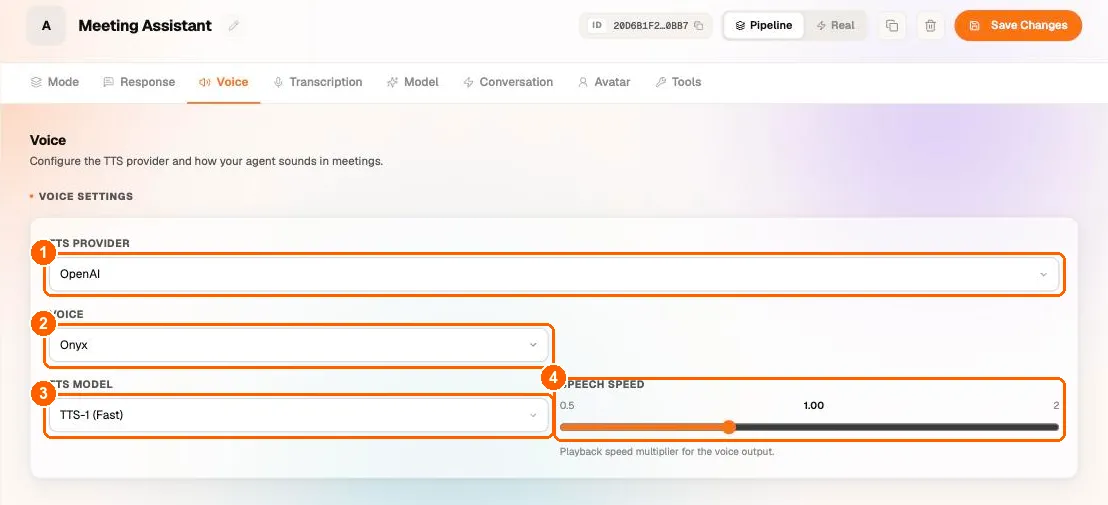Open the TTS Provider dropdown showing OpenAI

(554, 274)
